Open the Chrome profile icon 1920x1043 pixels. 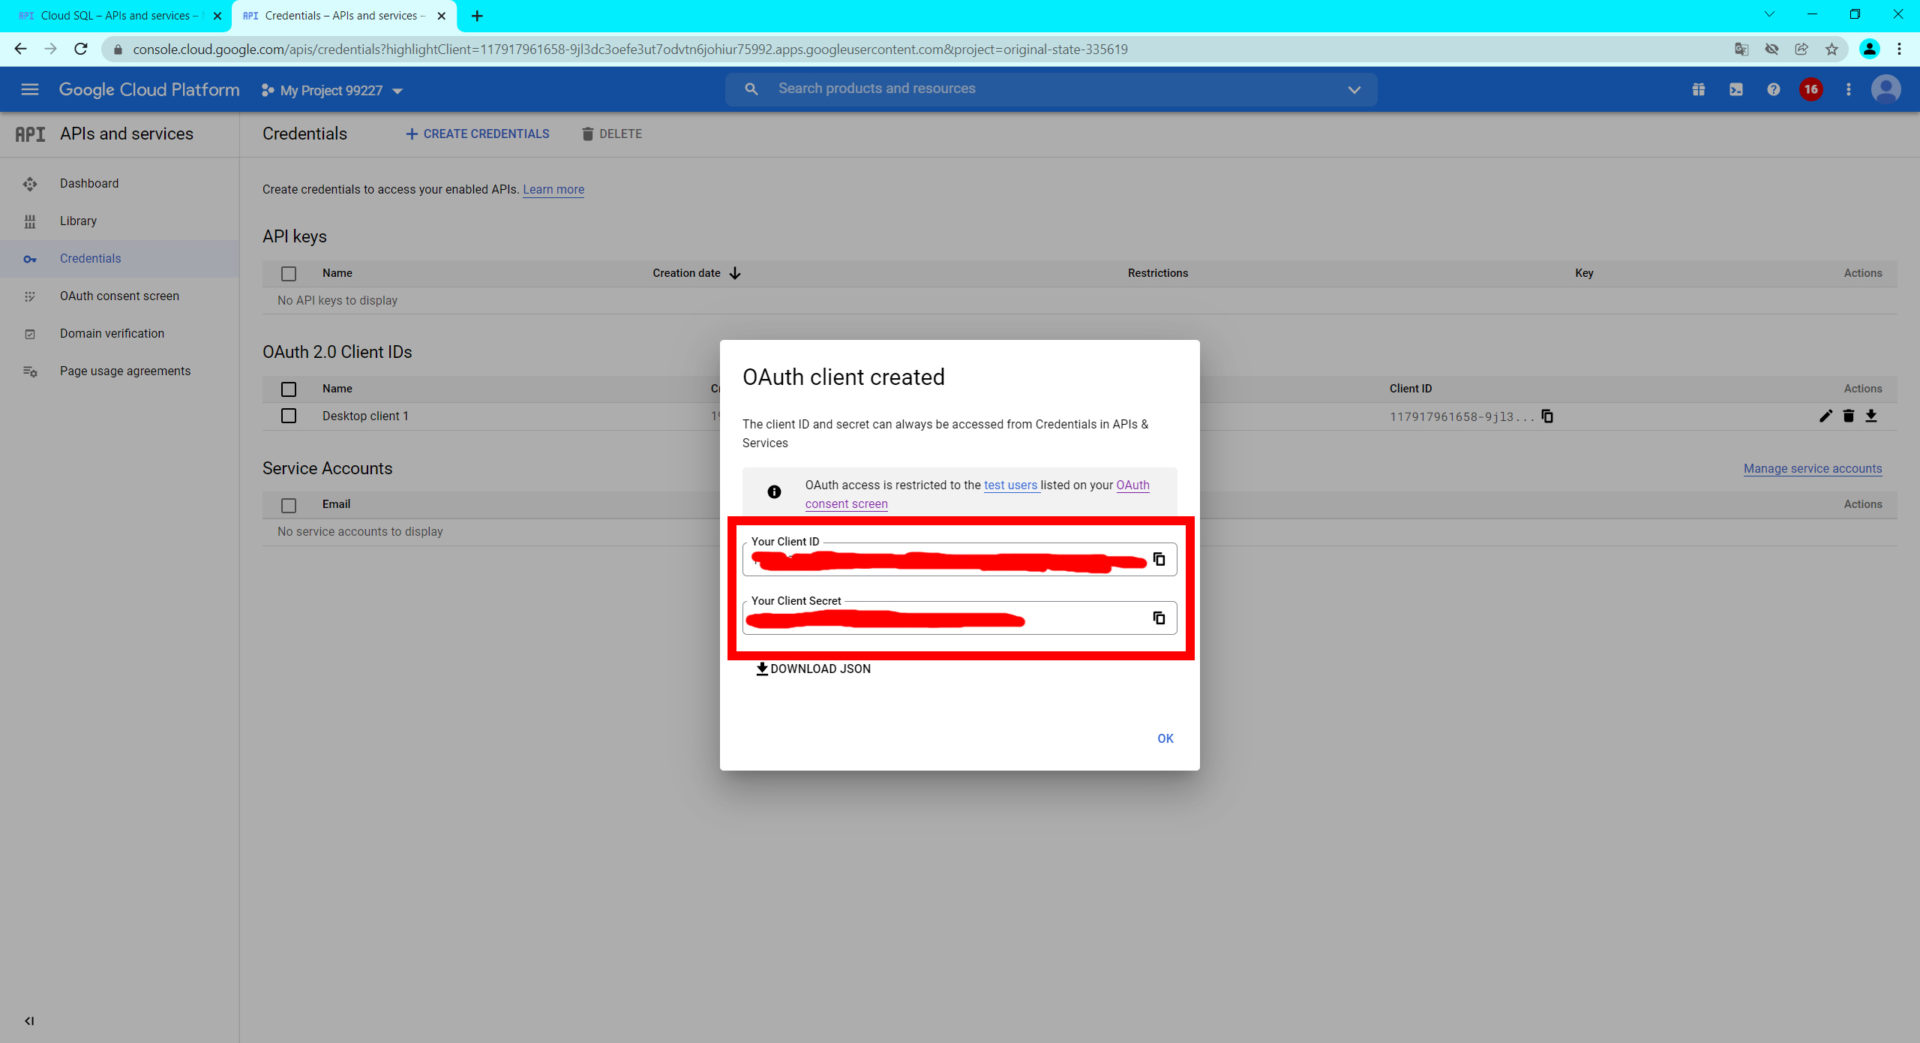1868,49
